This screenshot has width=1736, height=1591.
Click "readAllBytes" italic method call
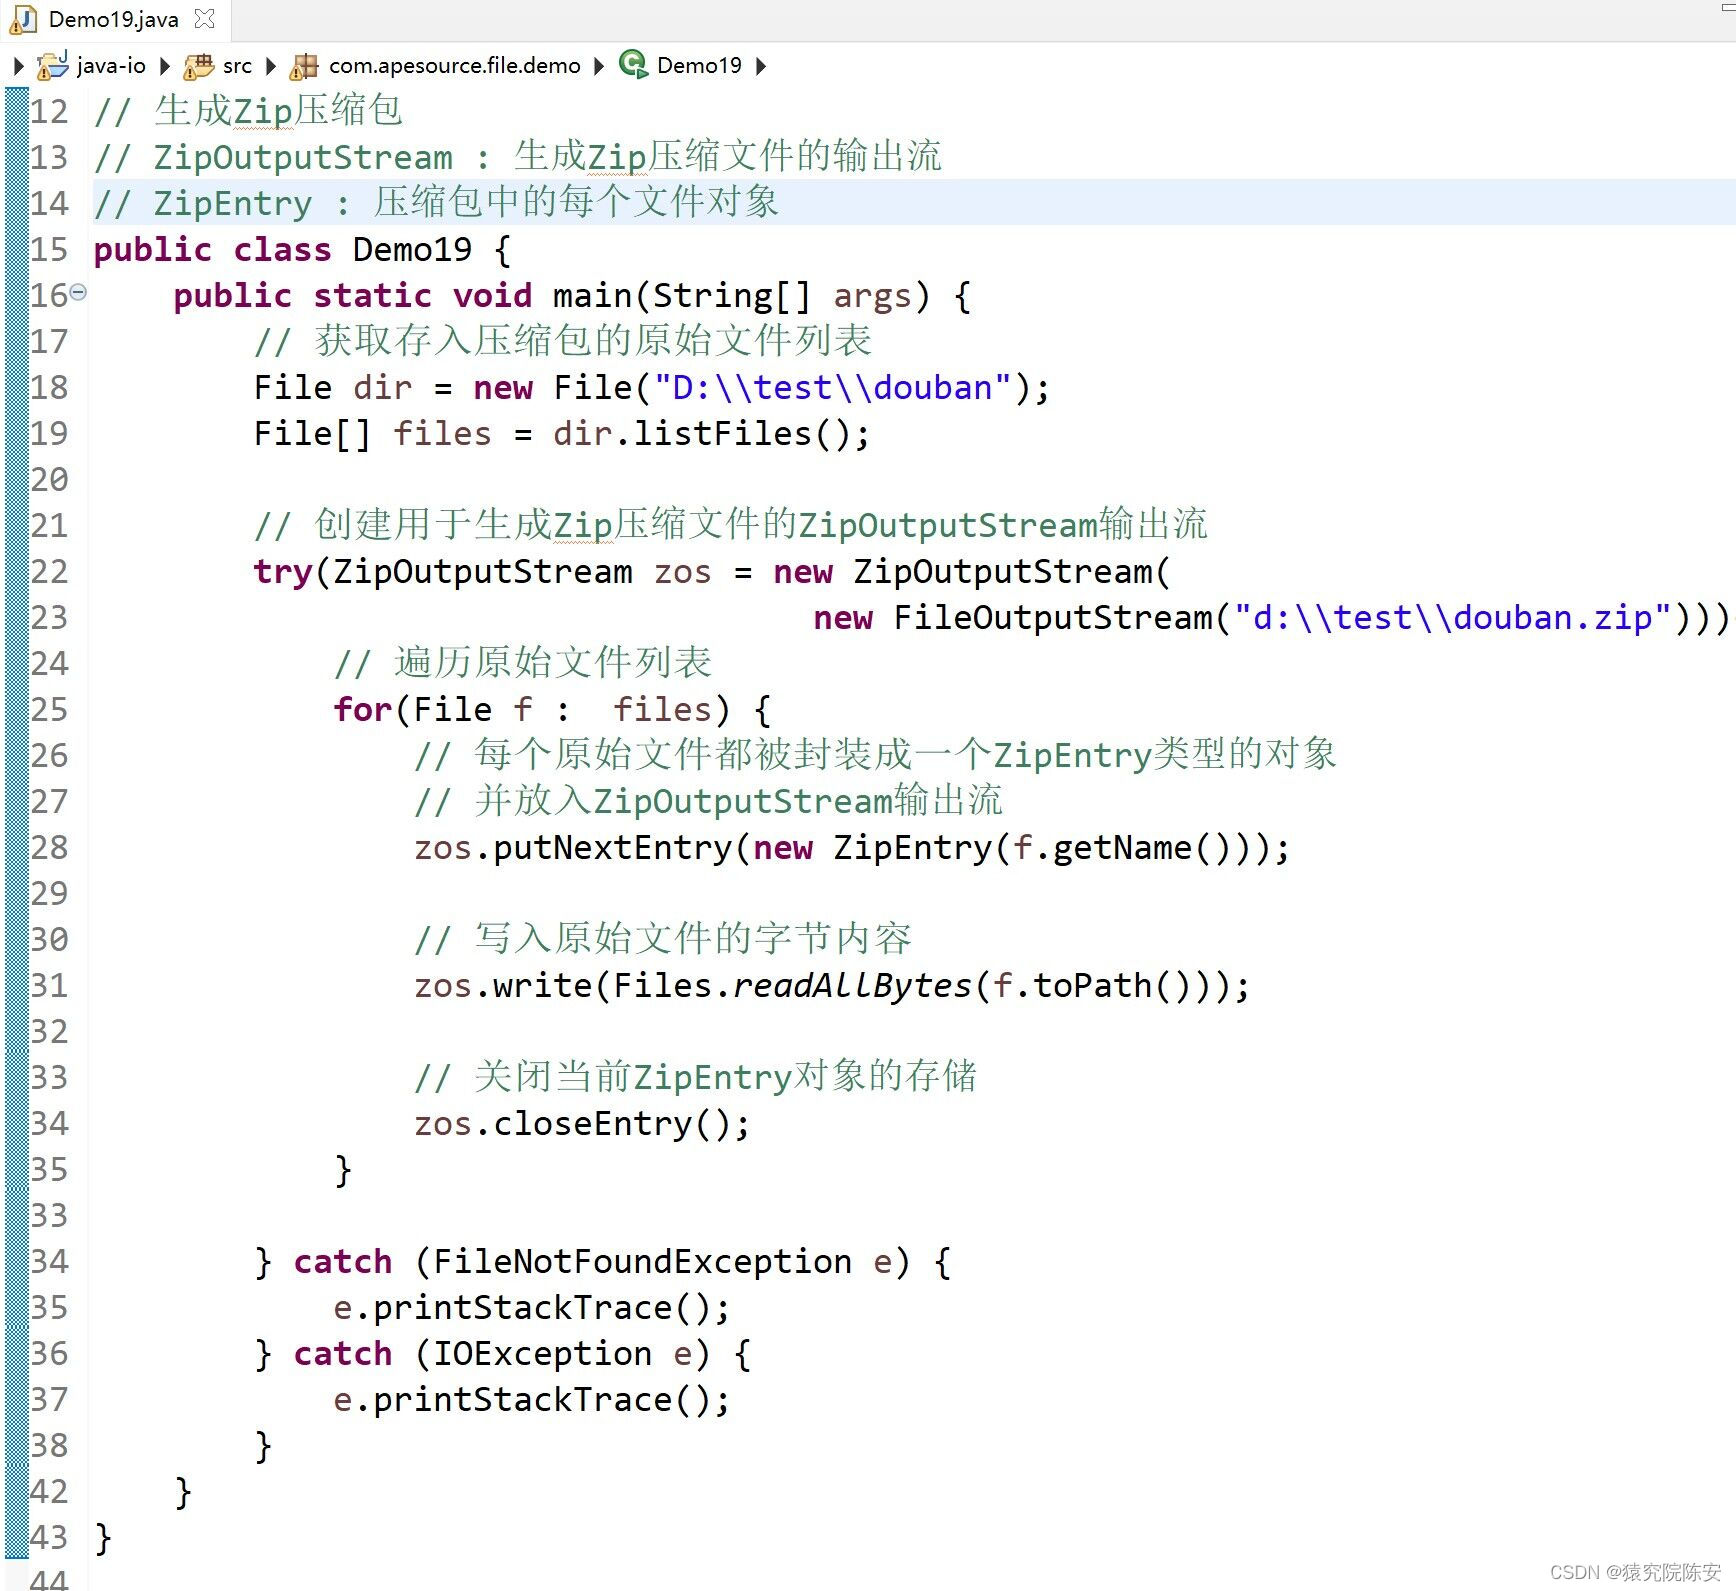click(x=852, y=985)
